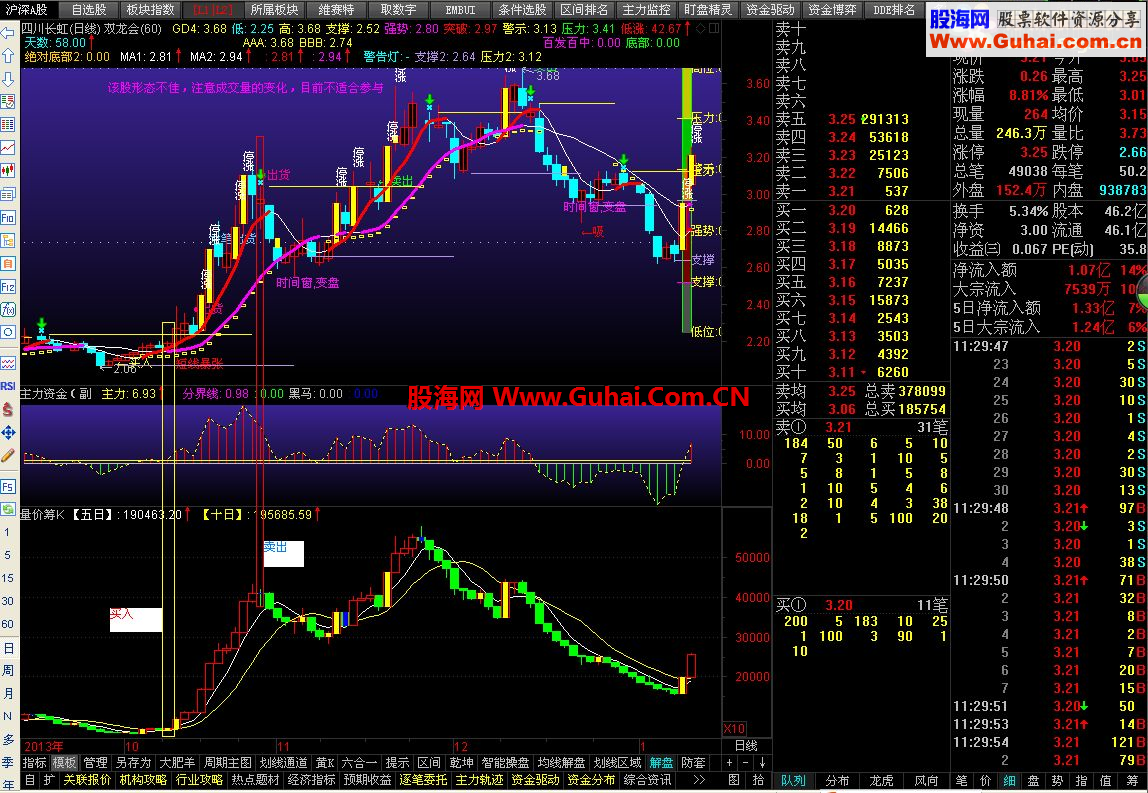Click the 买入 white label box

coord(135,619)
